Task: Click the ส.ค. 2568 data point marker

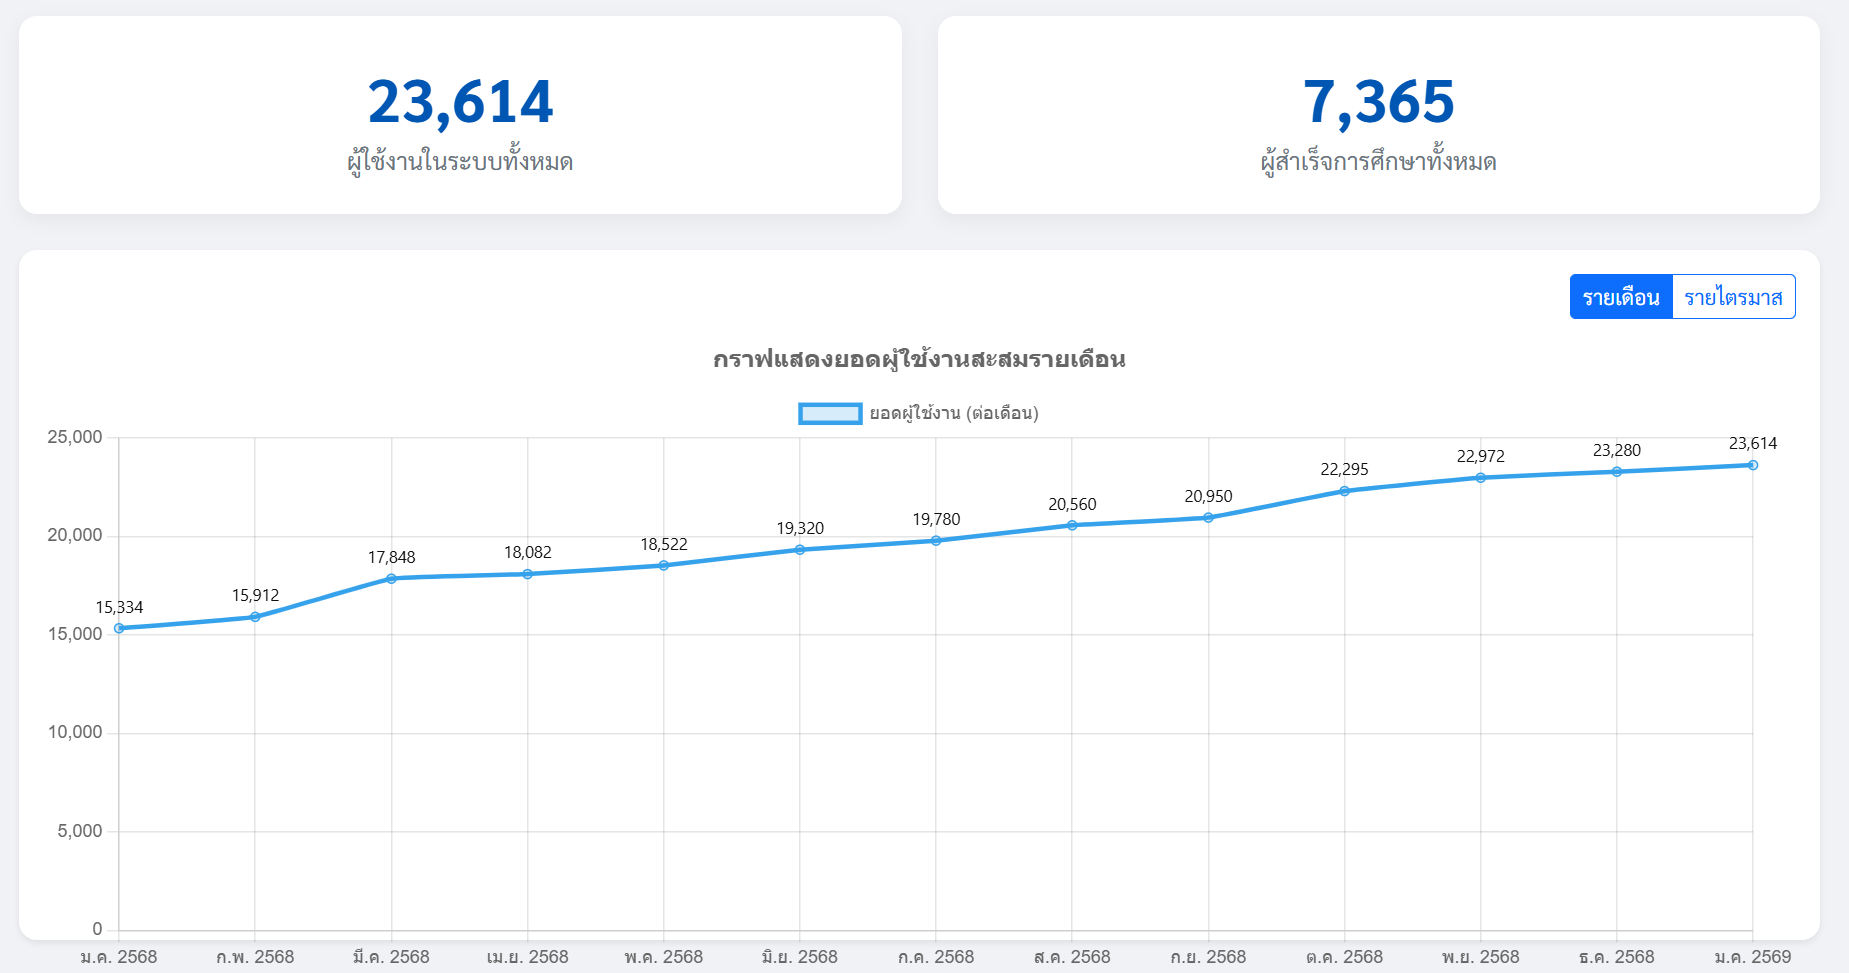Action: tap(1072, 525)
